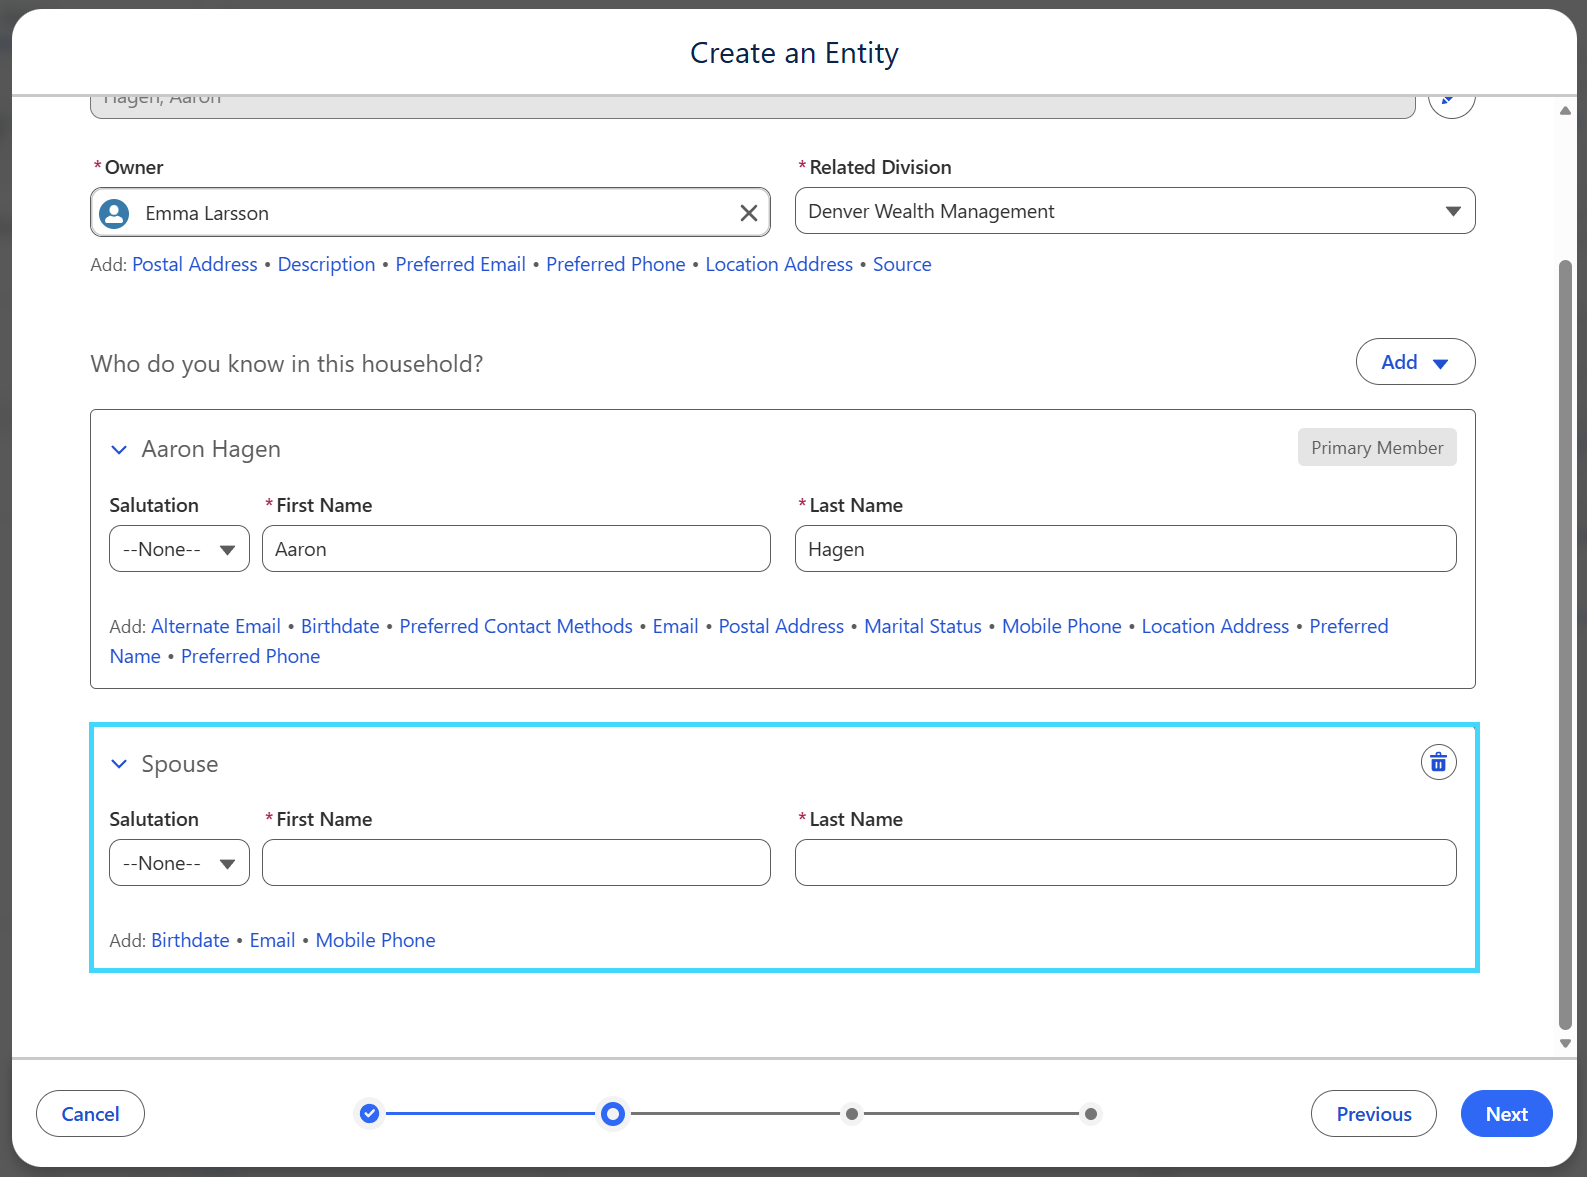Add Preferred Contact Methods for Aaron Hagen
This screenshot has width=1587, height=1177.
(516, 626)
